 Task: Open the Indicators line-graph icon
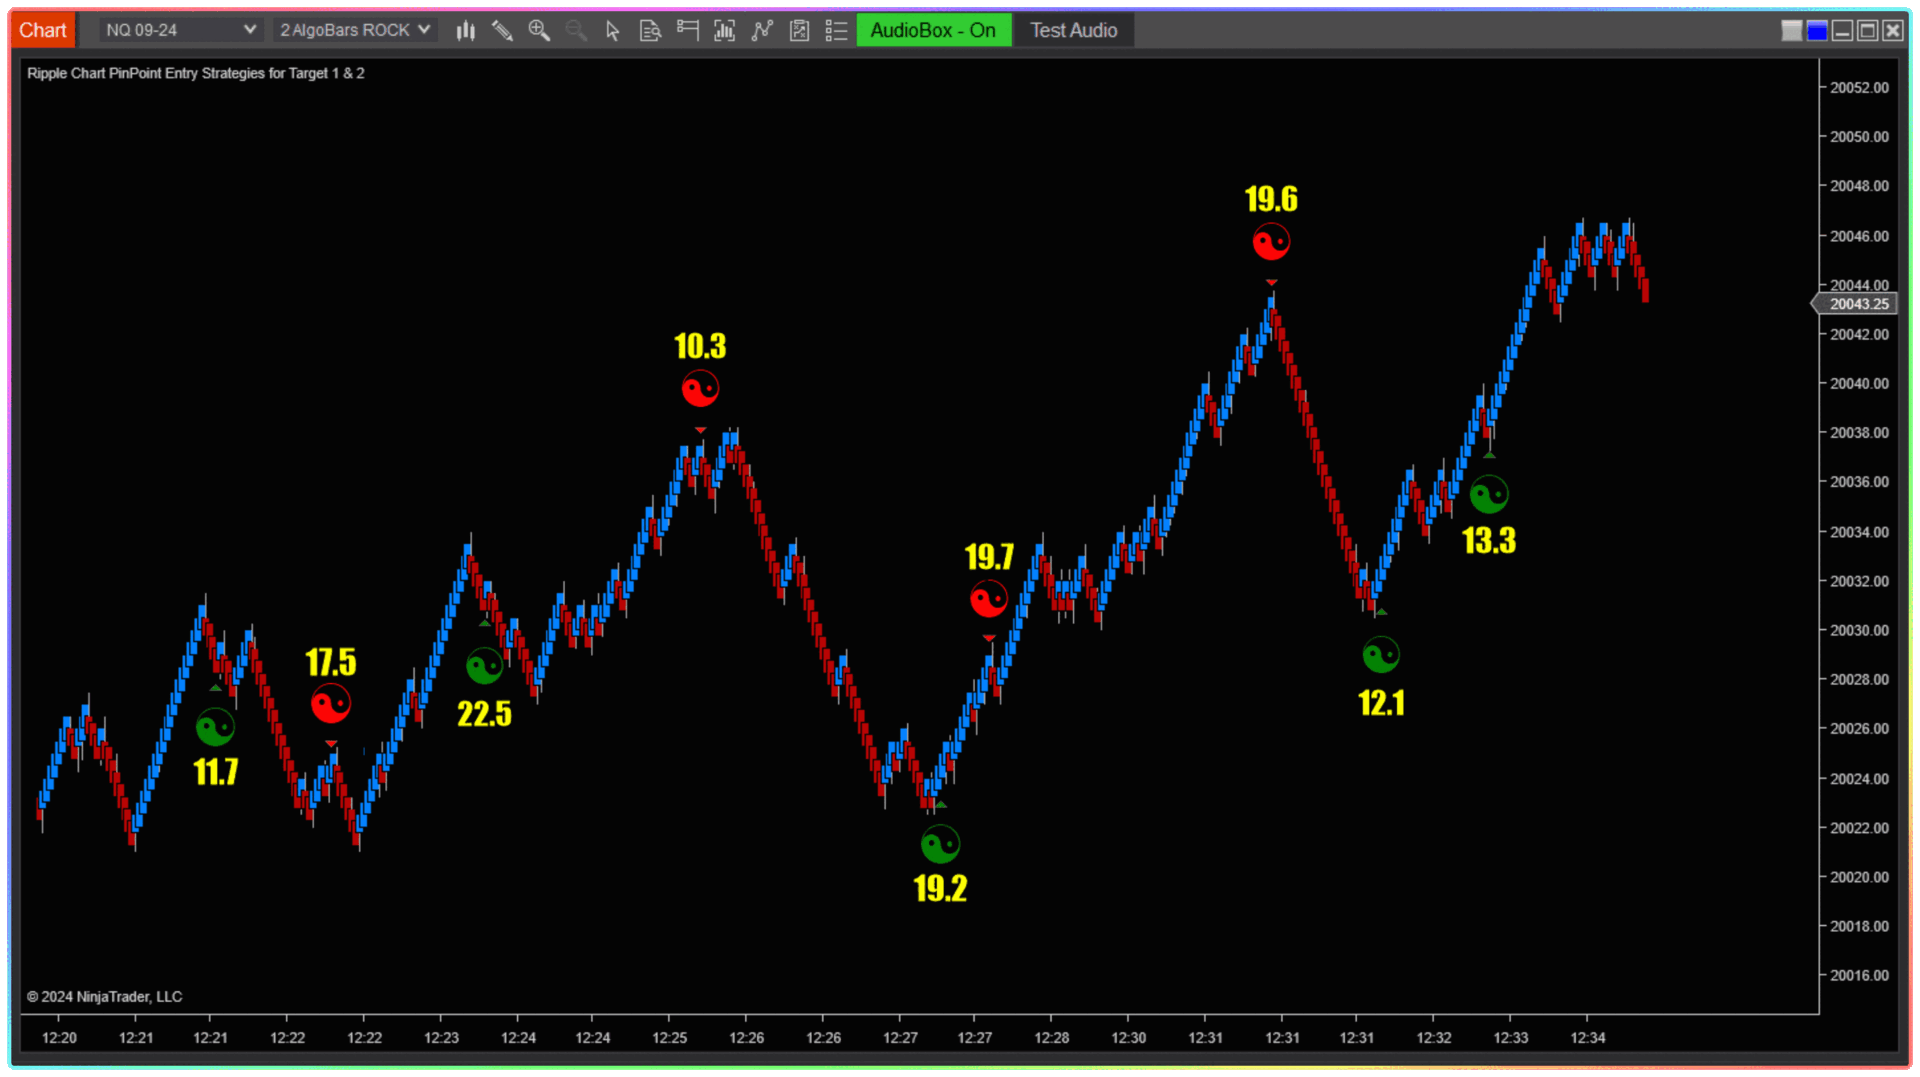[x=762, y=31]
